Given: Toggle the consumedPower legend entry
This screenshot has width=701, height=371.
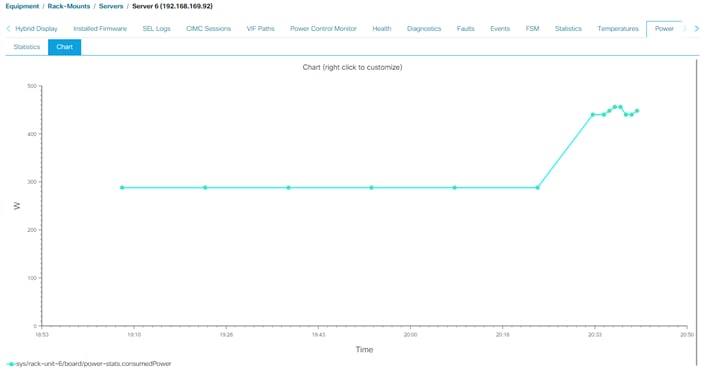Looking at the screenshot, I should click(89, 364).
